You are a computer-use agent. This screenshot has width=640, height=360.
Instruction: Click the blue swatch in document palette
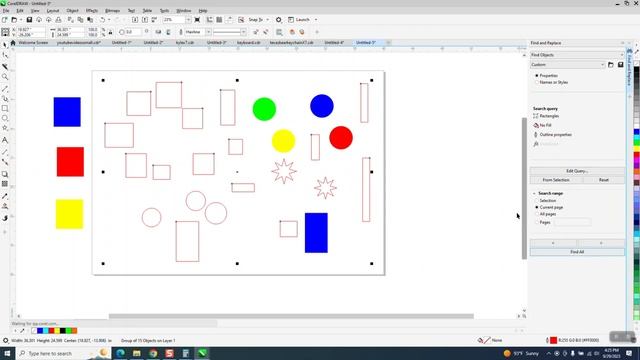(40, 331)
